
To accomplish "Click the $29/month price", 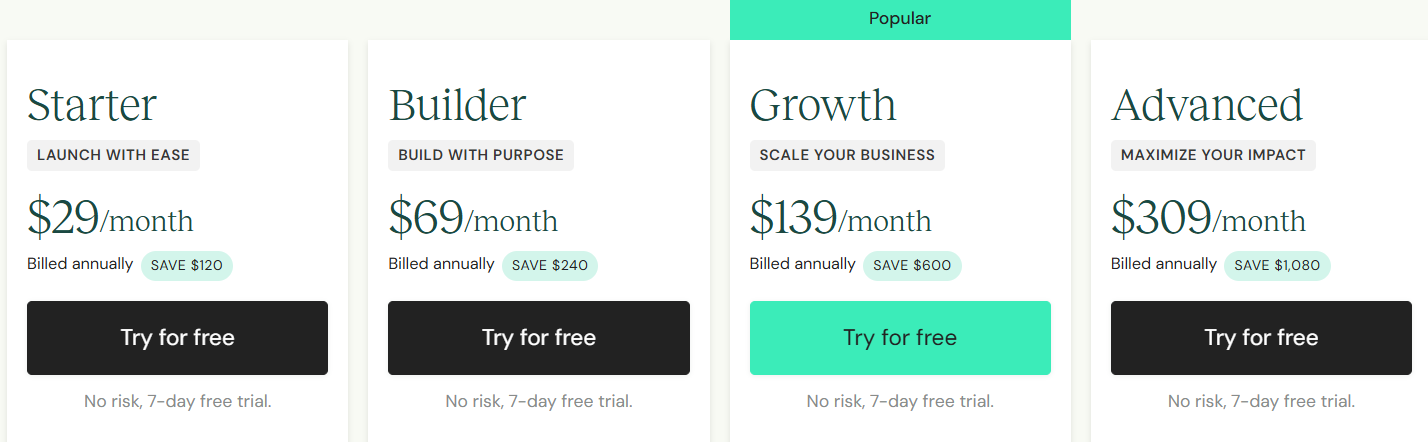I will [x=110, y=217].
